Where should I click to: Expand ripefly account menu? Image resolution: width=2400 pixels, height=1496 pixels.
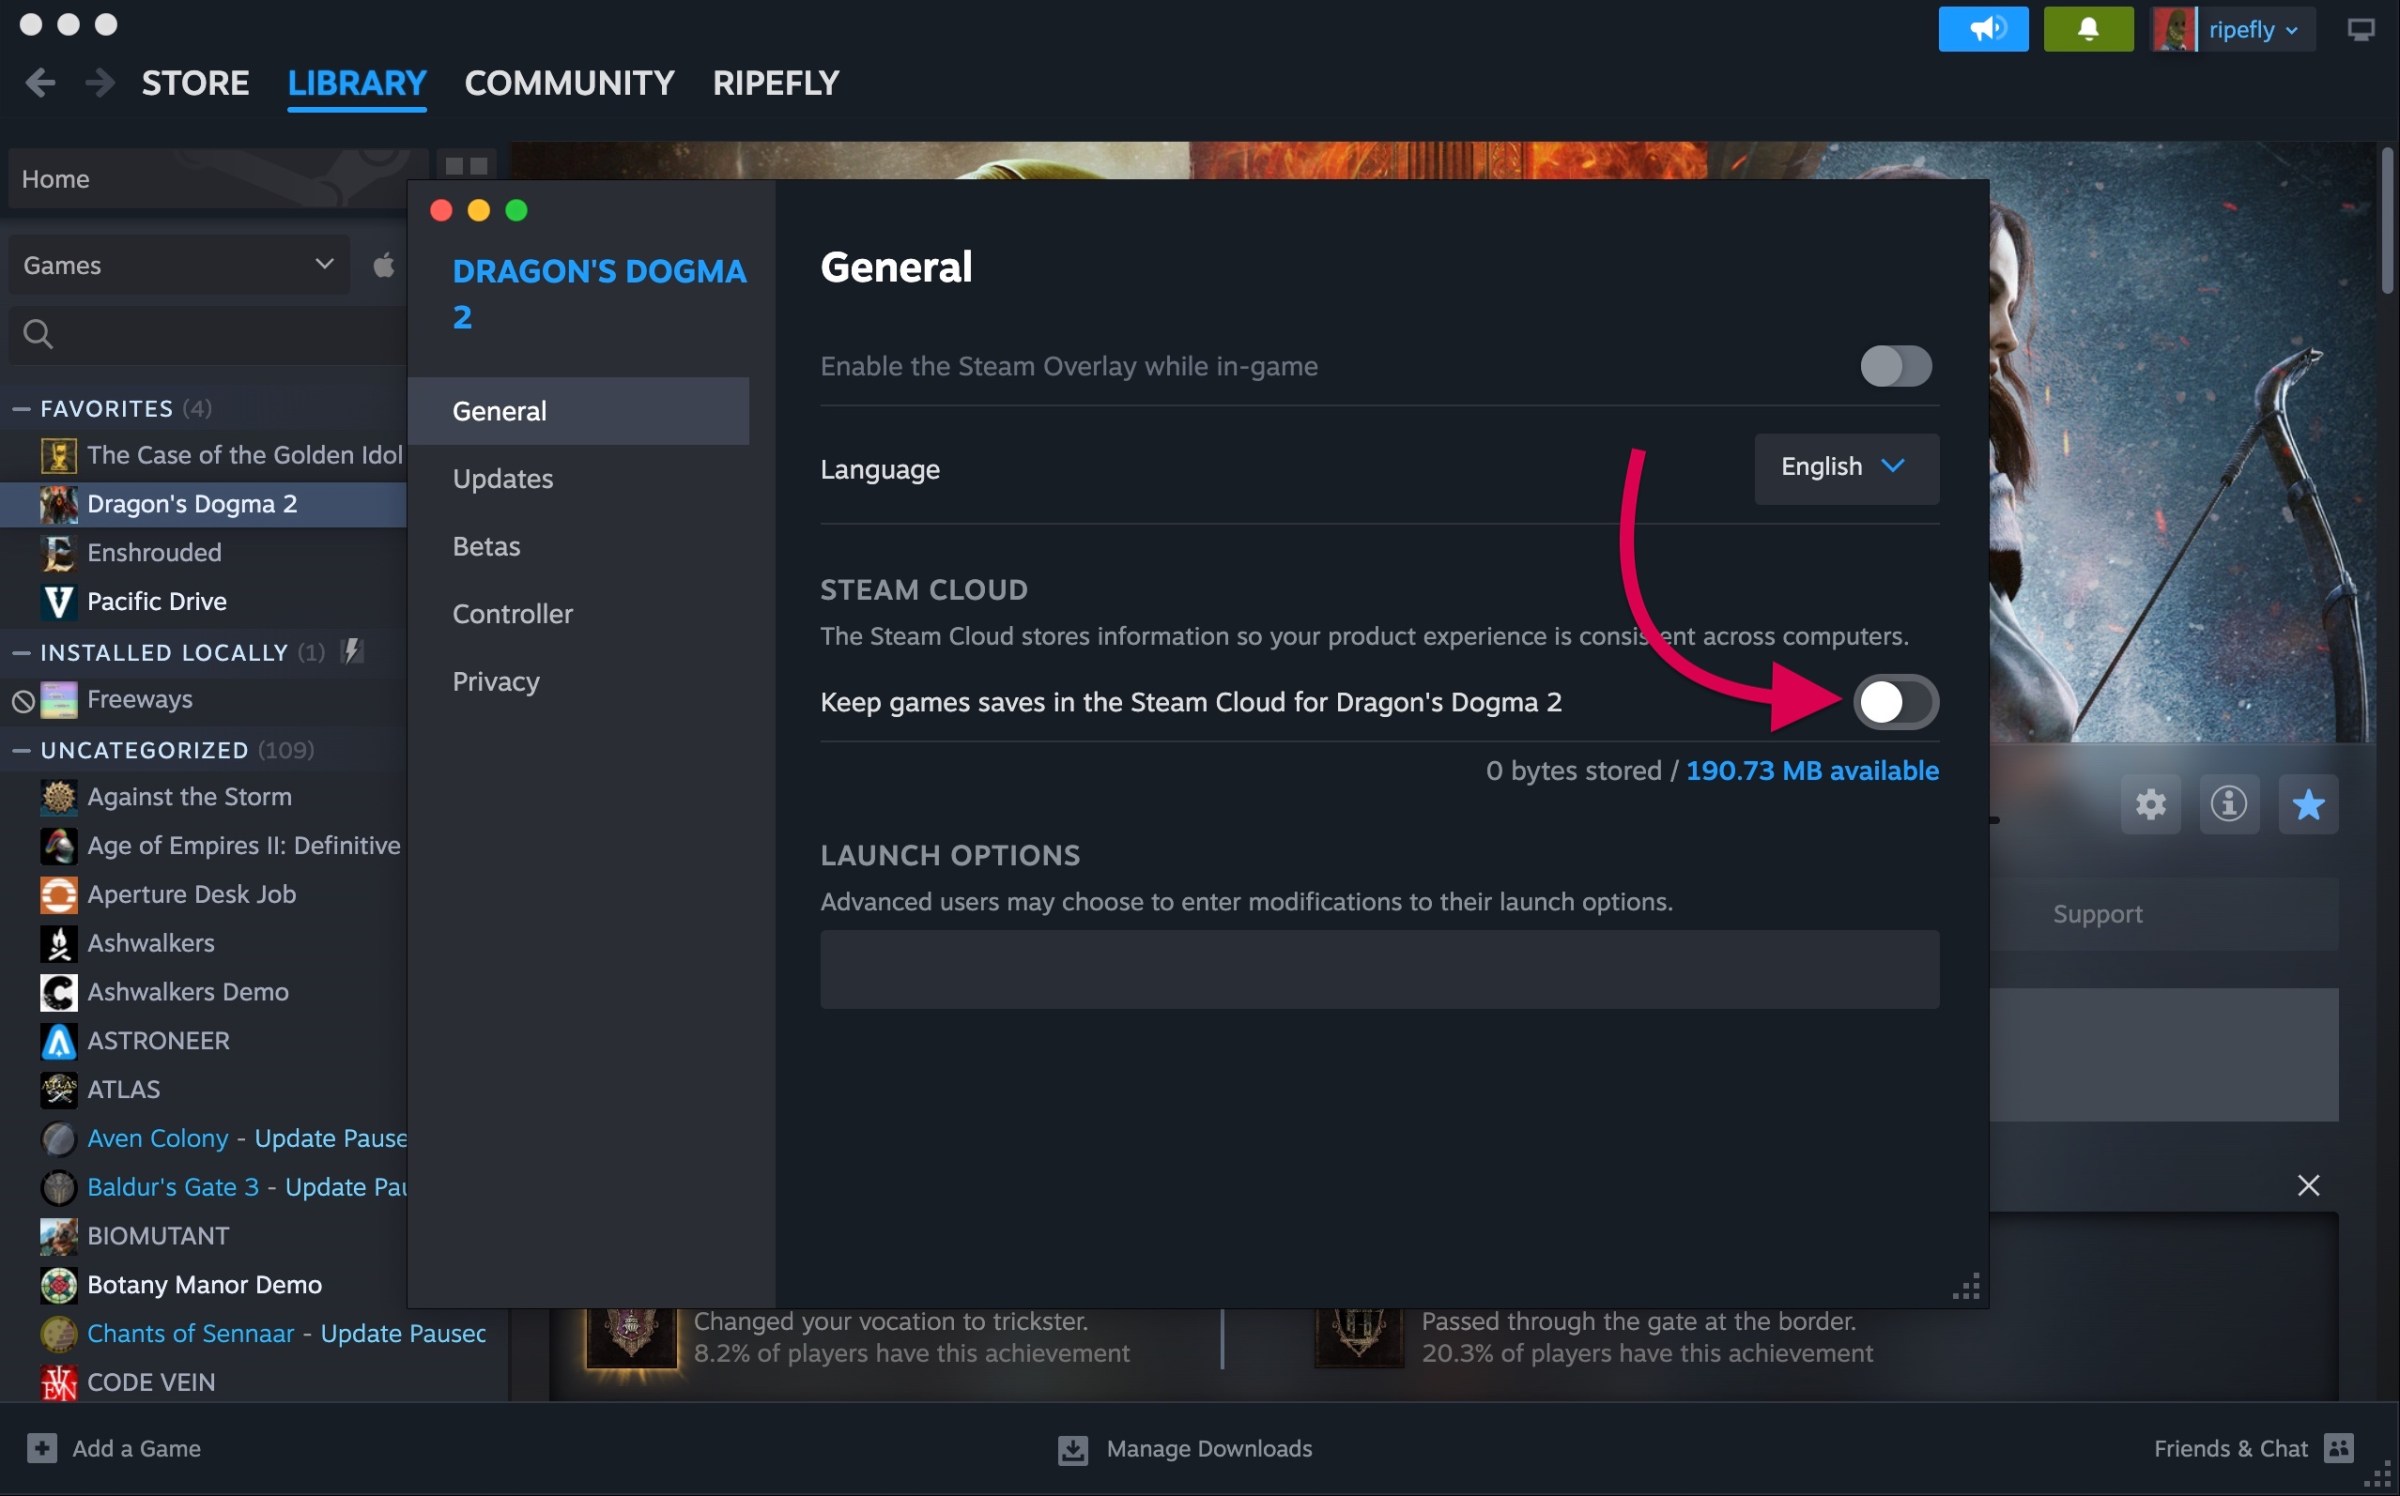click(2255, 29)
